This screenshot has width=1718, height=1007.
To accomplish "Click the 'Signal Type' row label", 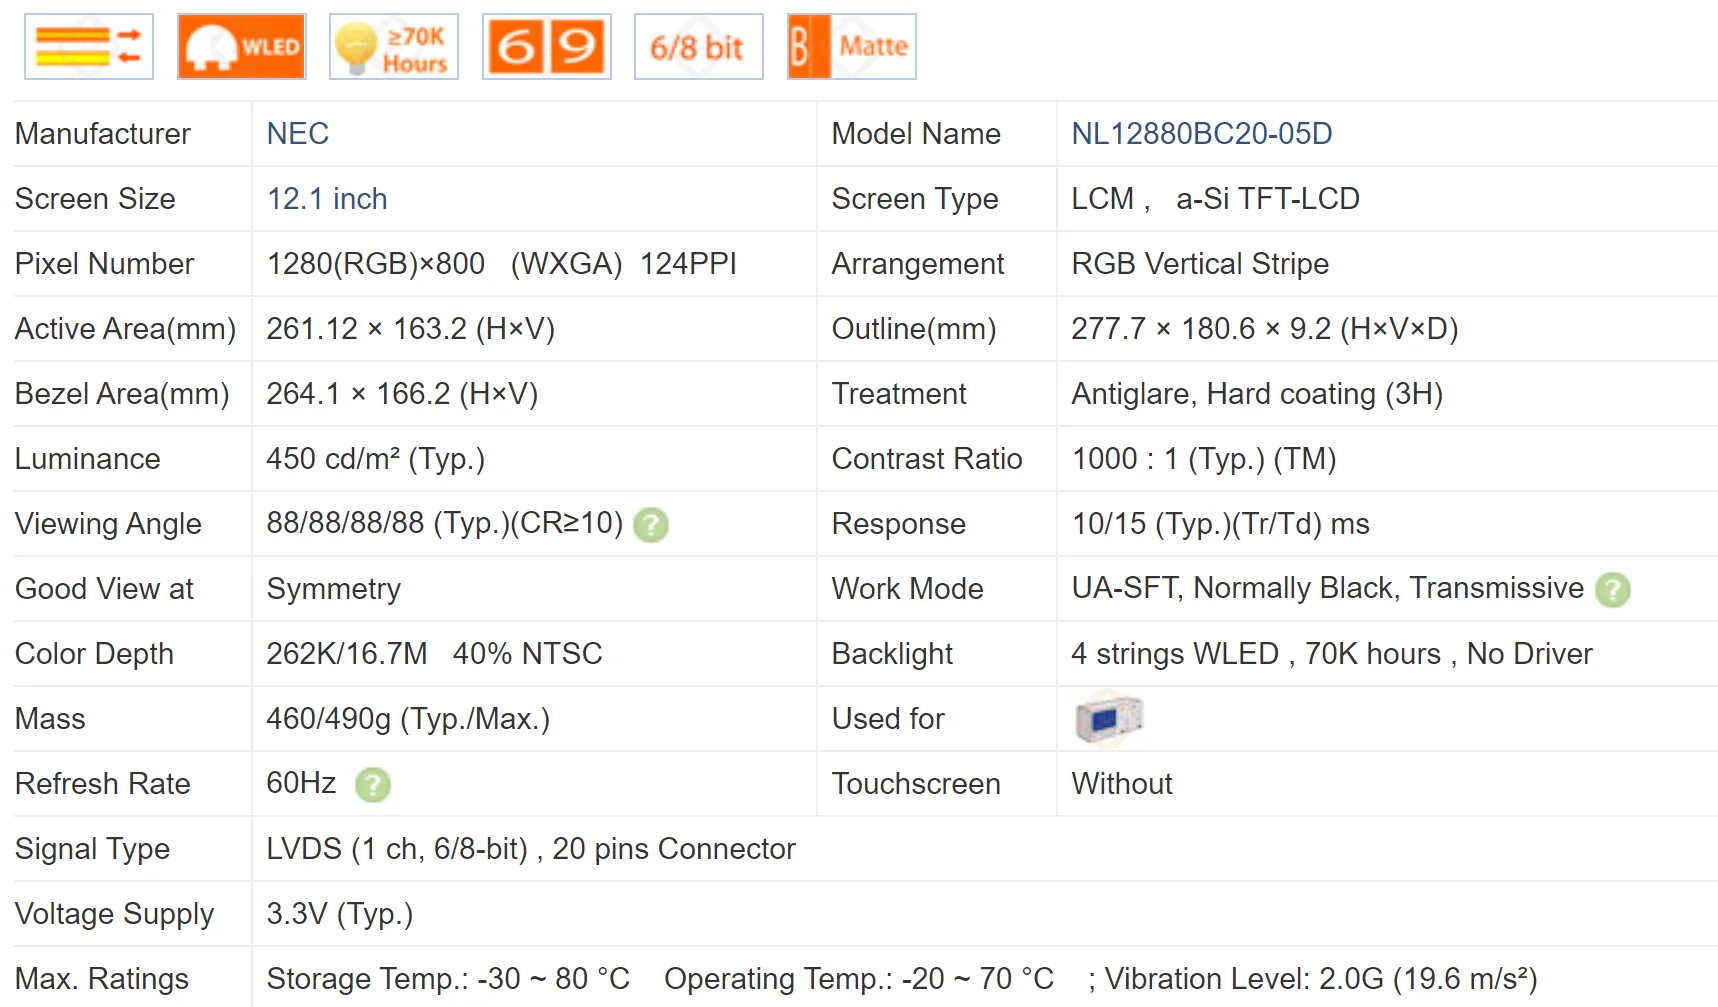I will tap(92, 849).
